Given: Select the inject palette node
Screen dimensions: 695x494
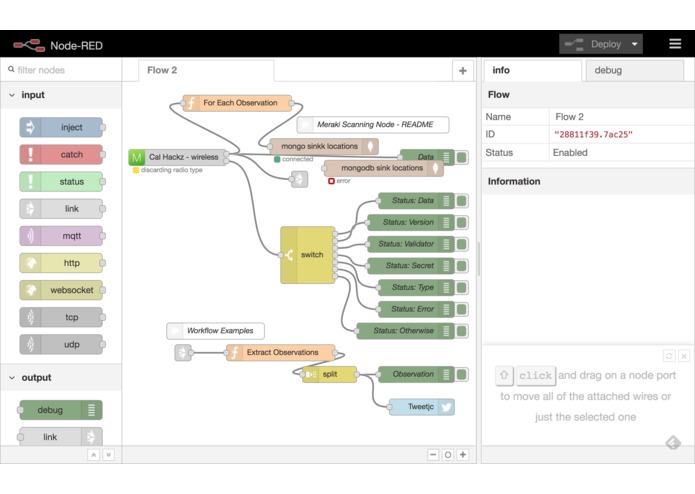Looking at the screenshot, I should coord(61,128).
